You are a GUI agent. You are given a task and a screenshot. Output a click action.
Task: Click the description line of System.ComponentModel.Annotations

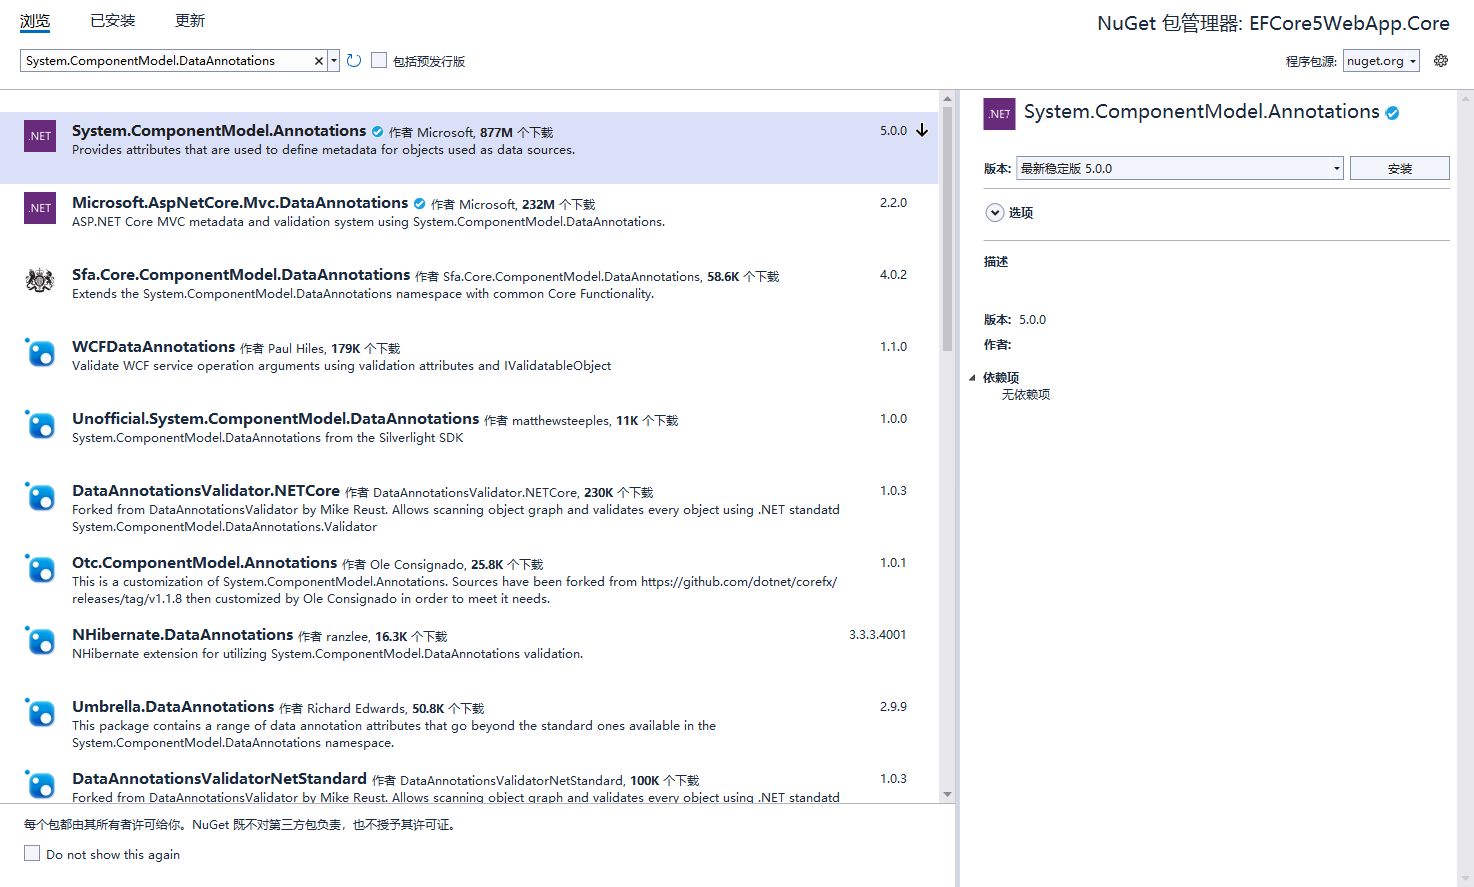(x=323, y=150)
